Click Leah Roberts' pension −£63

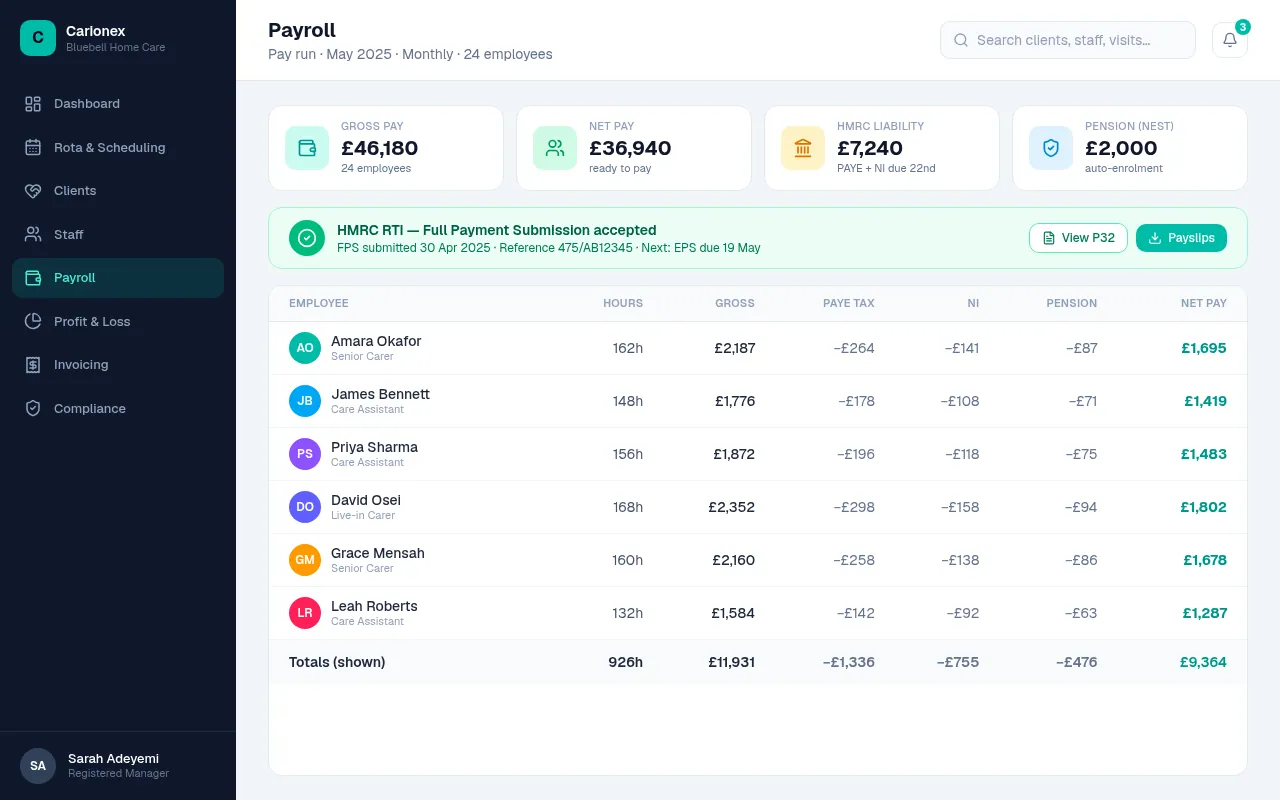(1081, 613)
